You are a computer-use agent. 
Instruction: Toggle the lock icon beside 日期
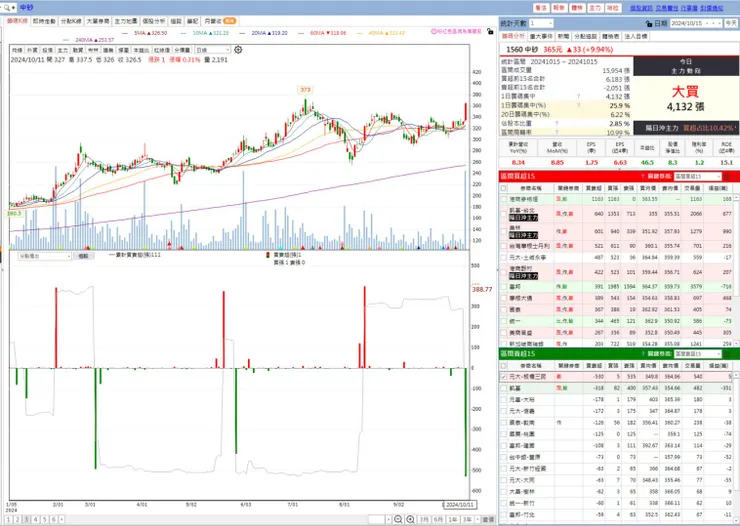tap(649, 23)
